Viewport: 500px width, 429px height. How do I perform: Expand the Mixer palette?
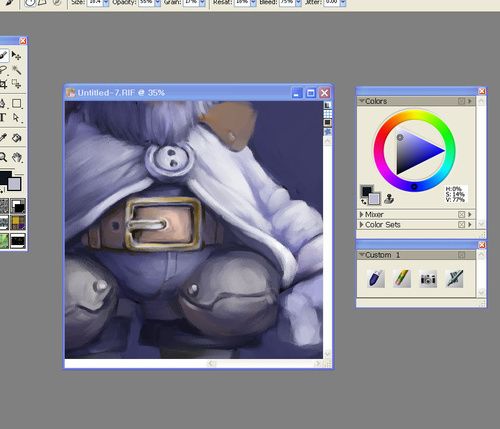point(361,214)
